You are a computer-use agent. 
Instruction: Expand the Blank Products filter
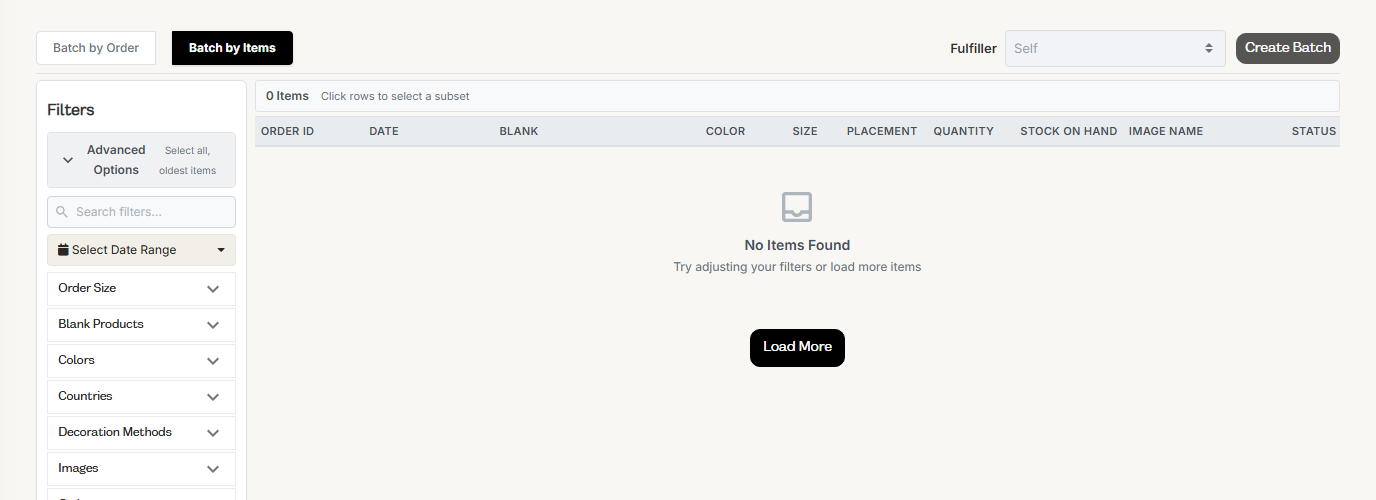(x=141, y=324)
